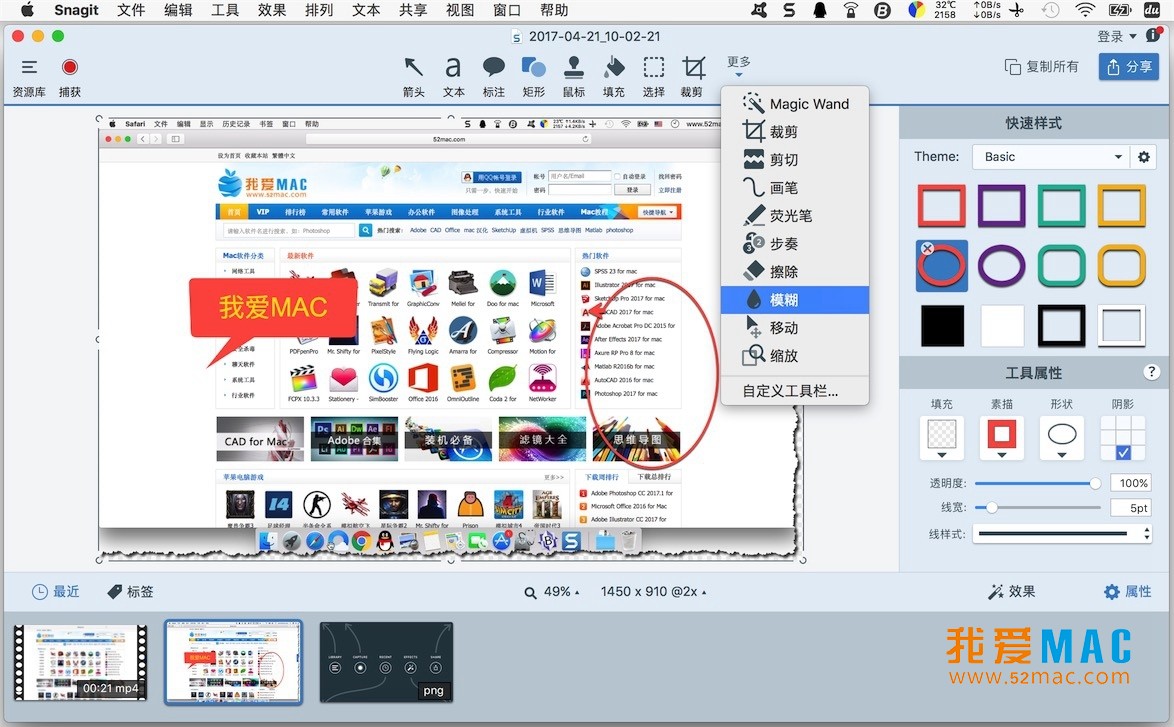Select the Callout (标注) tool

click(x=493, y=76)
